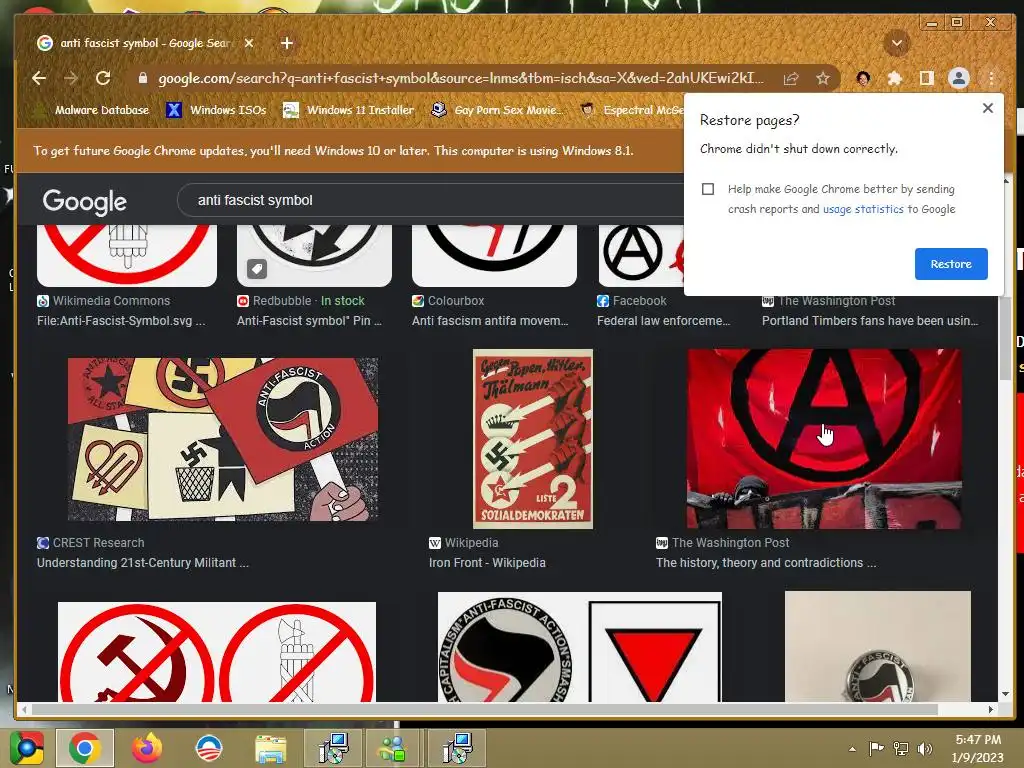This screenshot has height=768, width=1024.
Task: Open anti-fascist pin badge thumbnail
Action: point(878,647)
